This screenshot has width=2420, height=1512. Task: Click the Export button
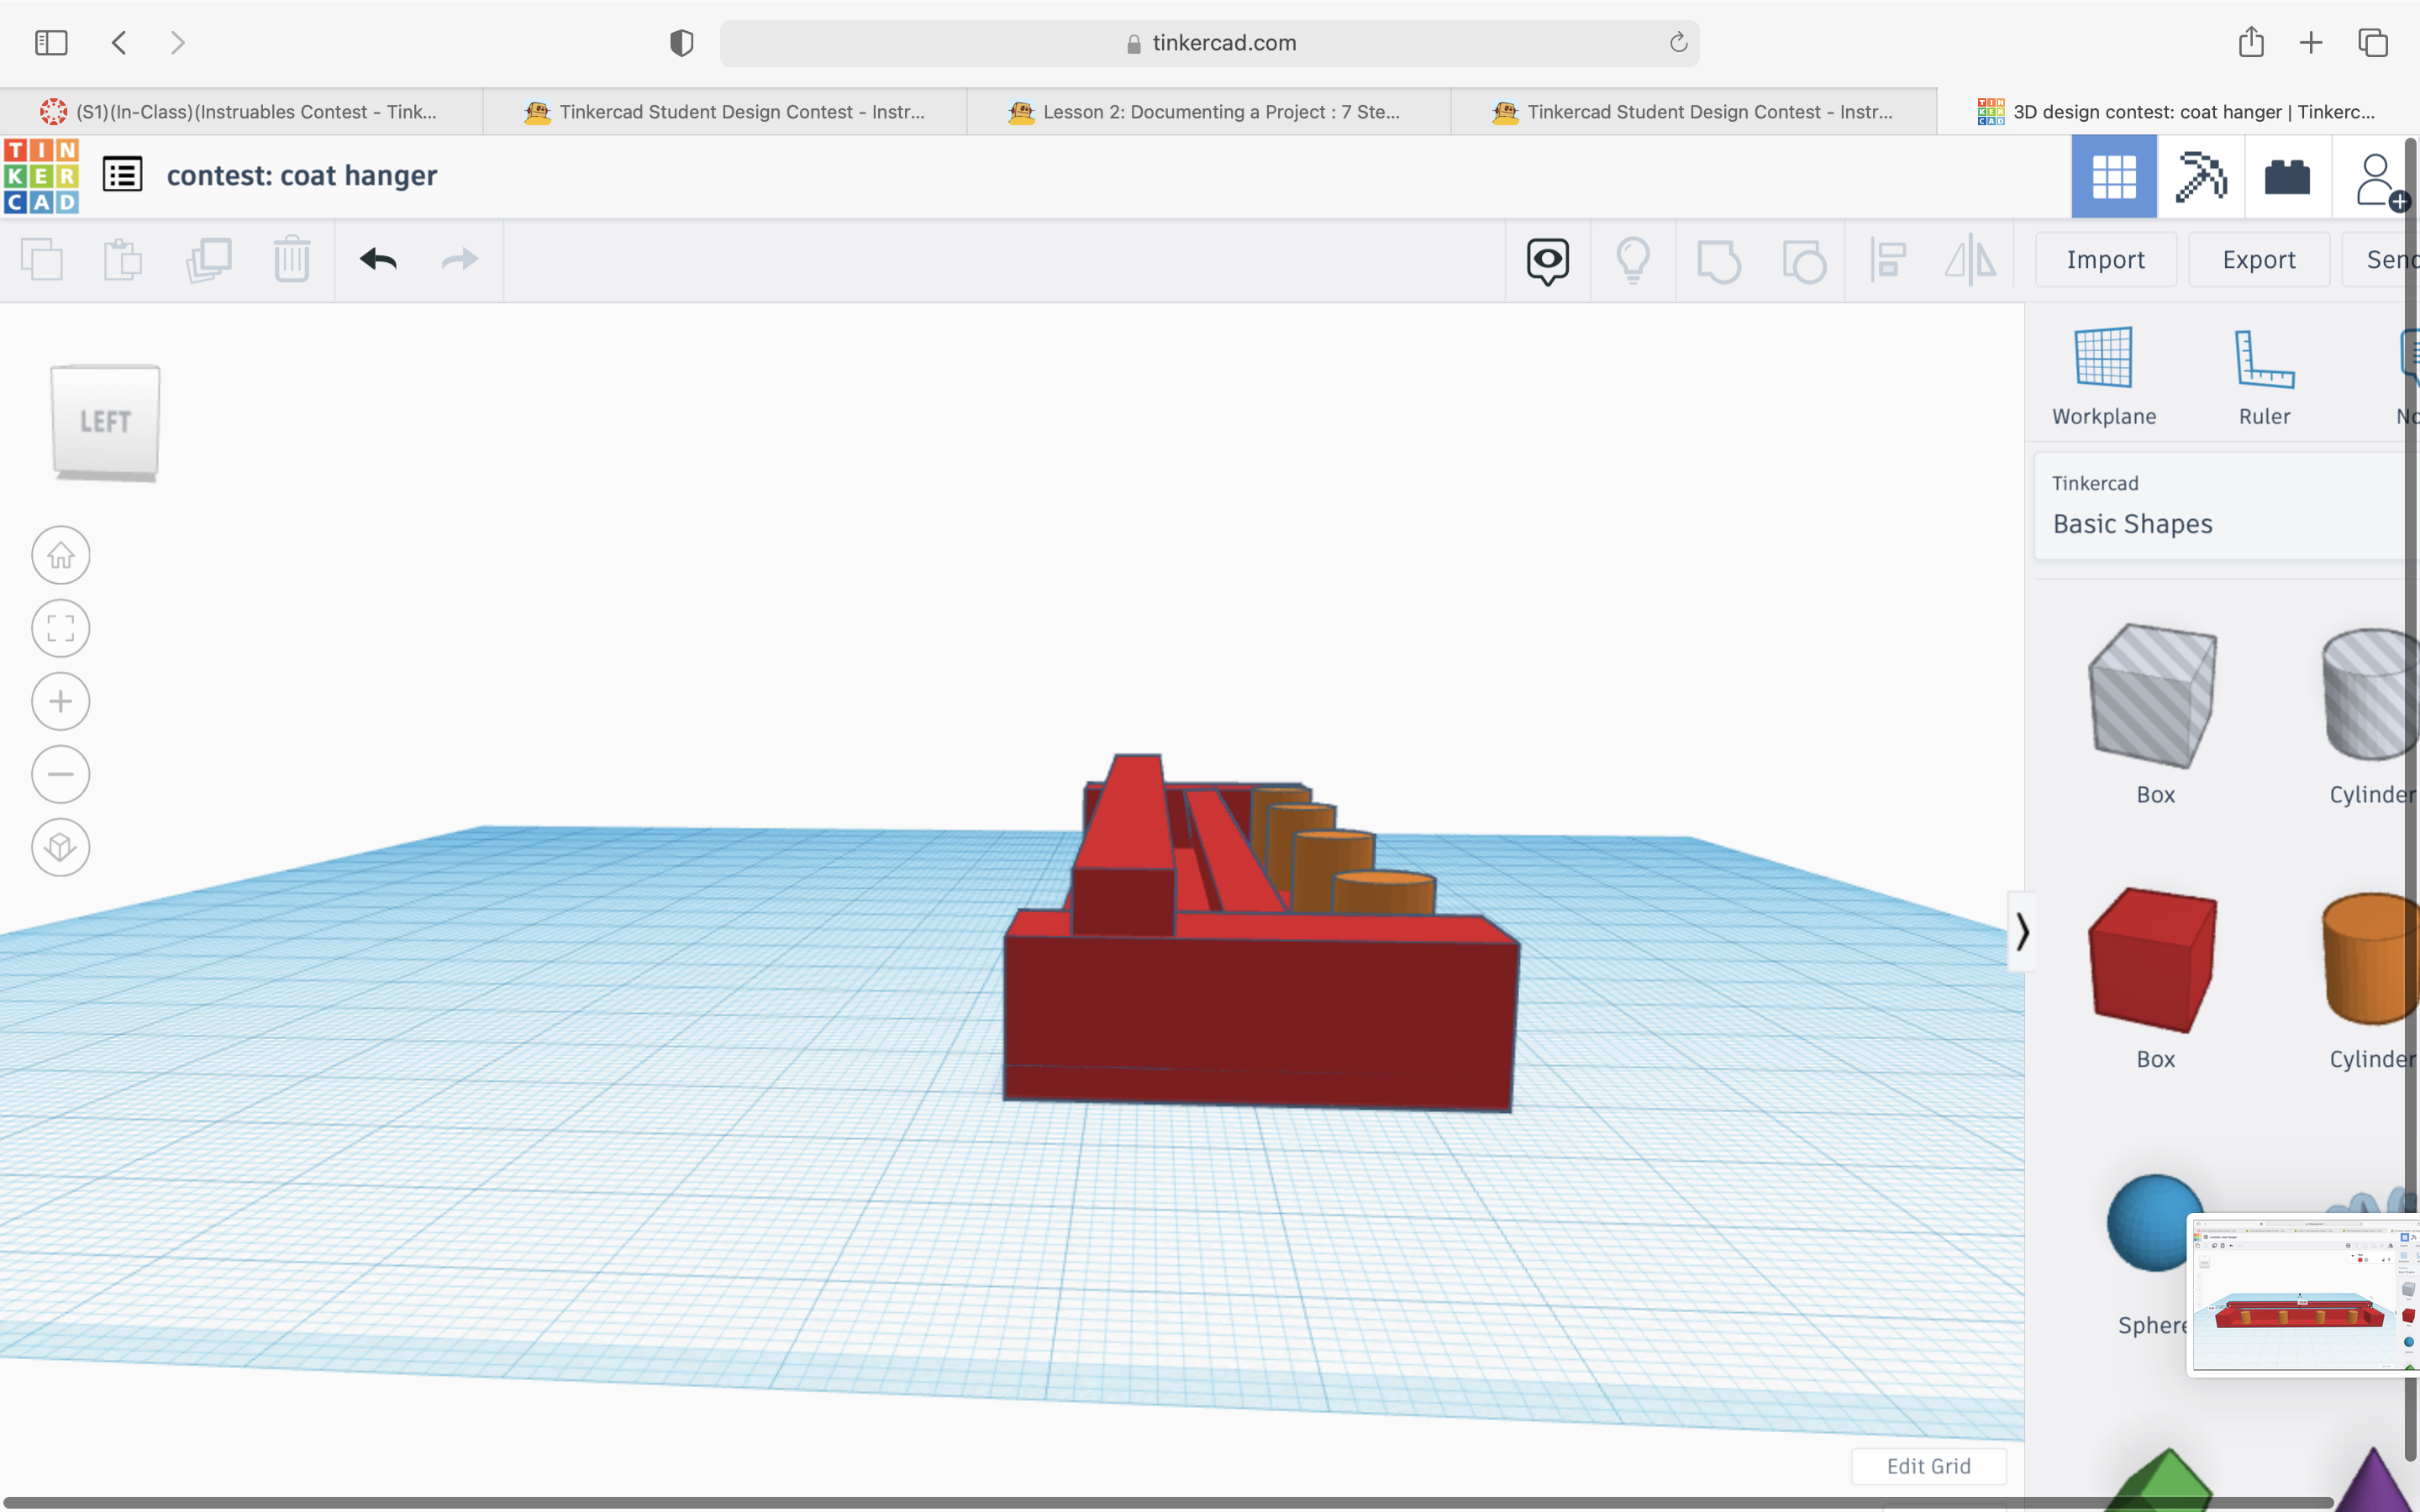point(2258,260)
